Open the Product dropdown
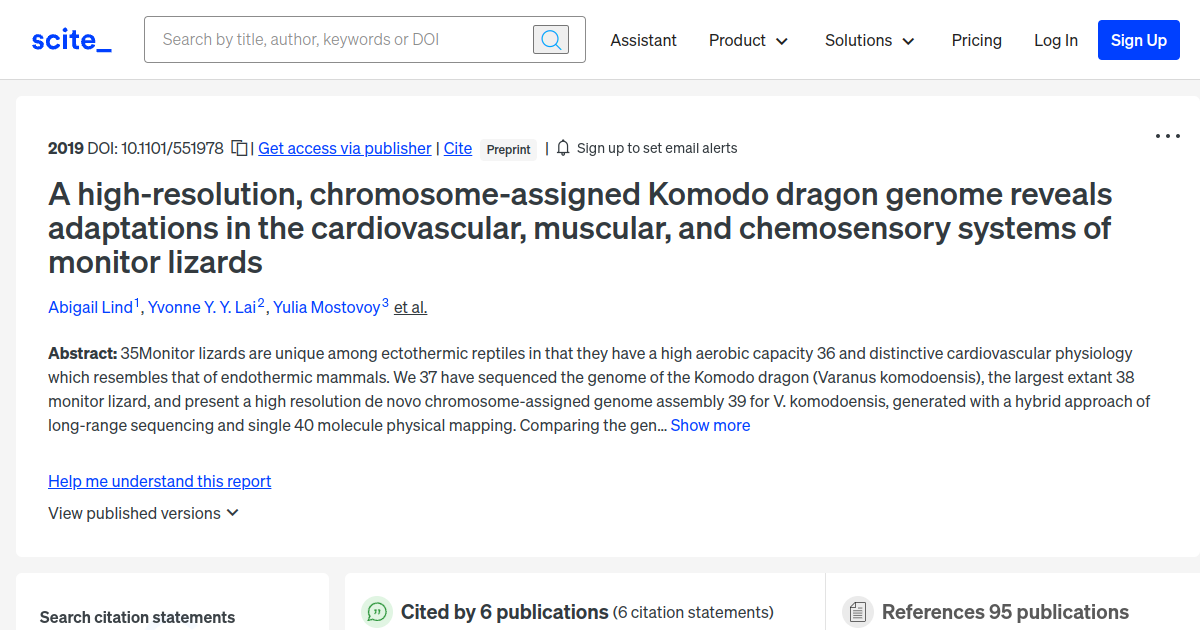Viewport: 1200px width, 630px height. (748, 40)
